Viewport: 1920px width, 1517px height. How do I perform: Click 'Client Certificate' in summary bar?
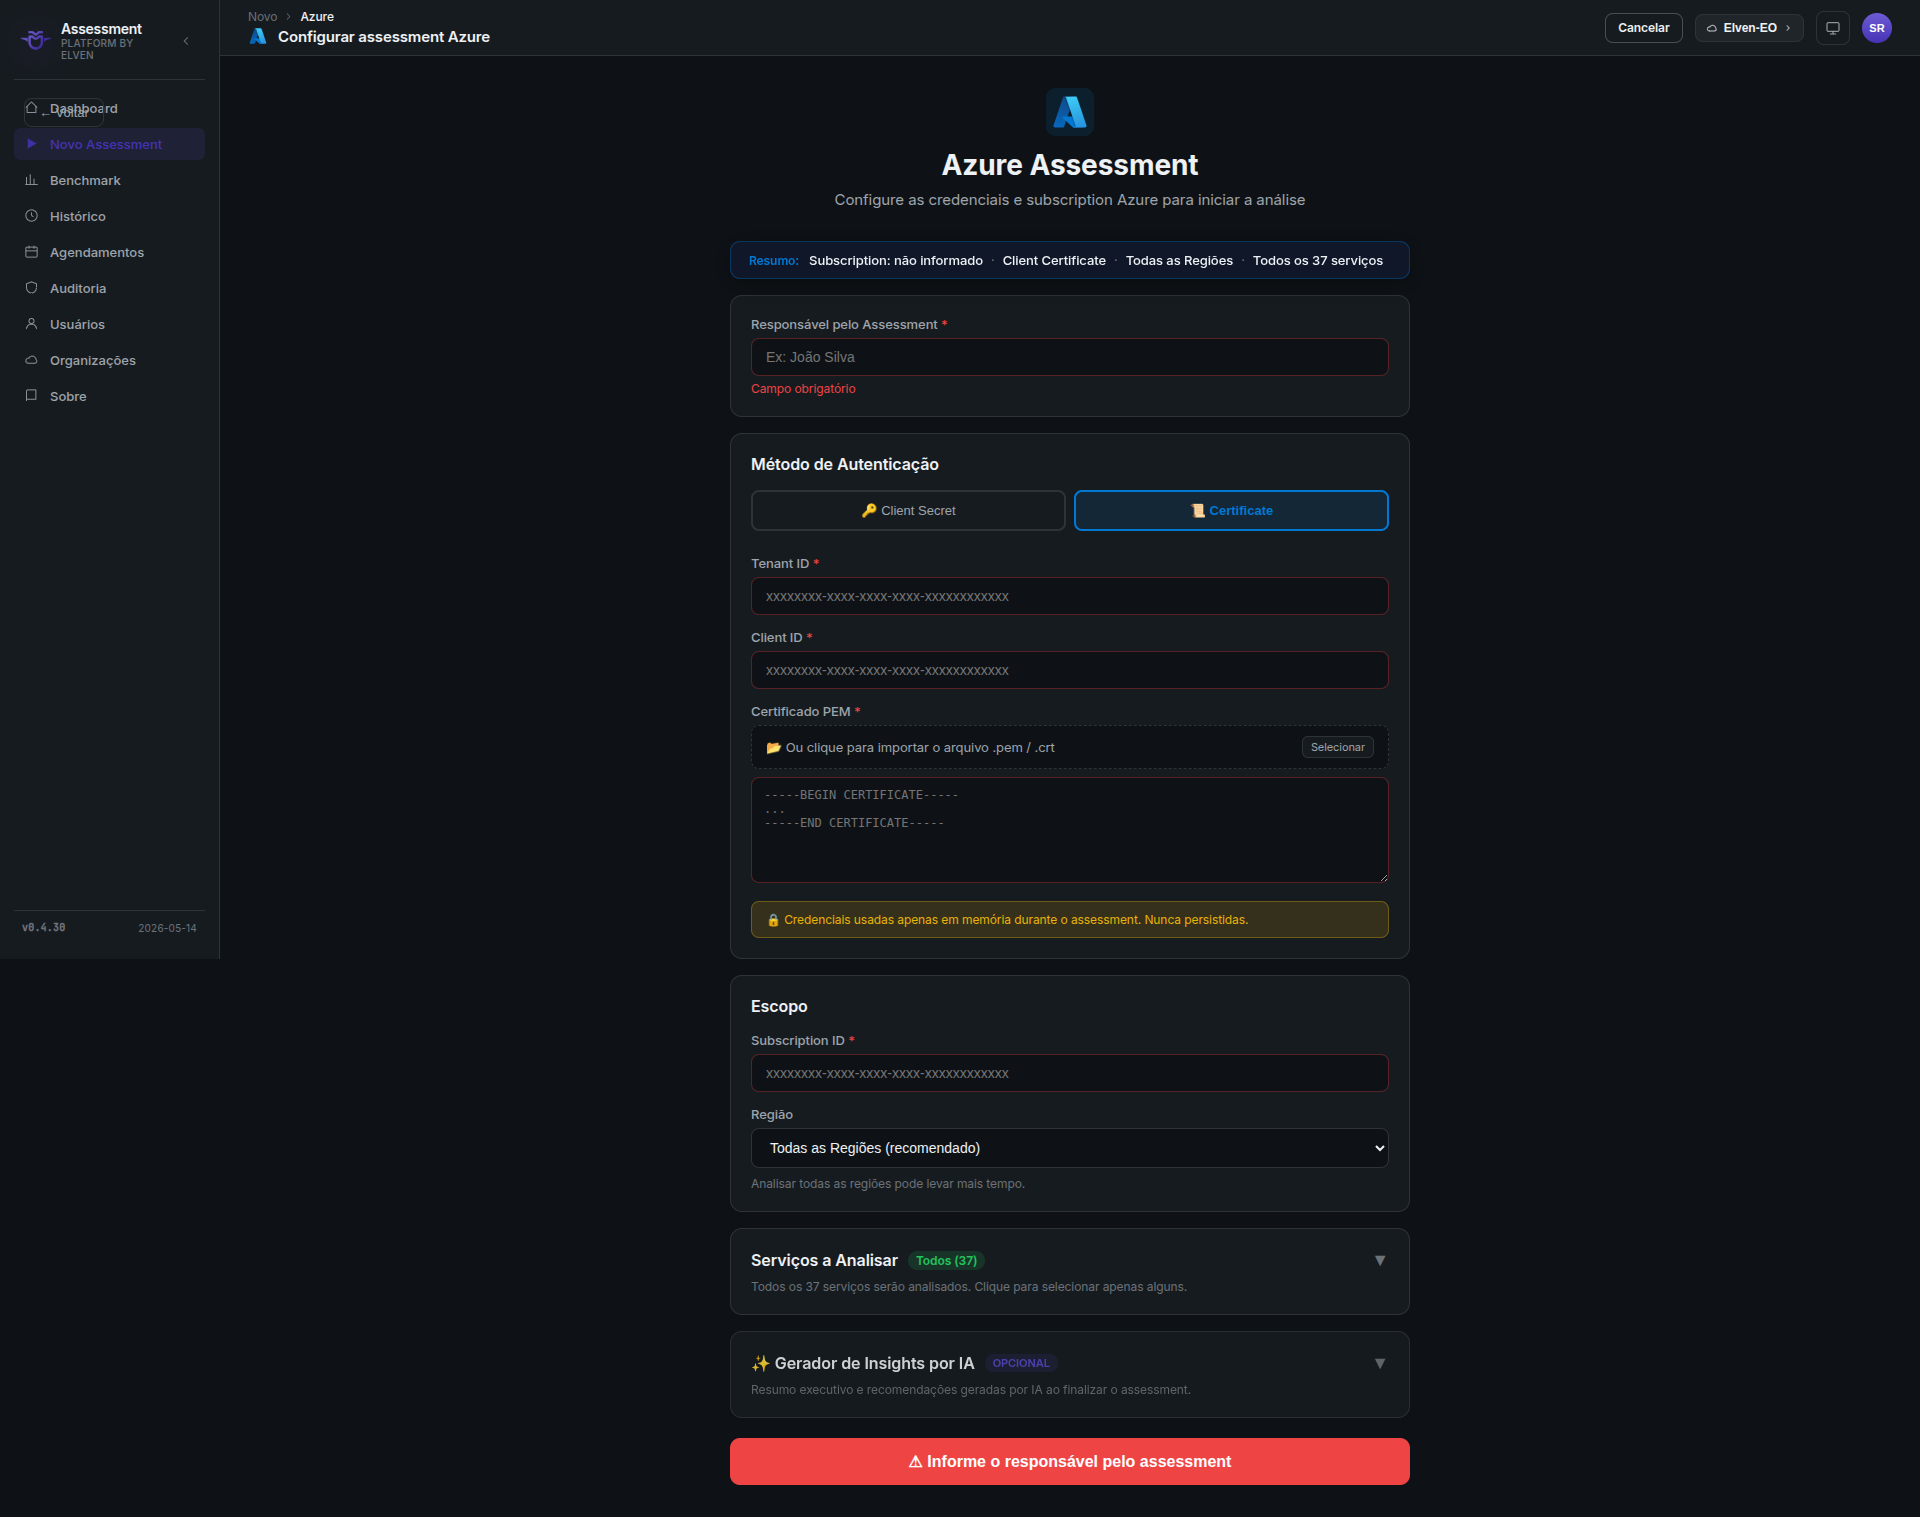click(1054, 261)
